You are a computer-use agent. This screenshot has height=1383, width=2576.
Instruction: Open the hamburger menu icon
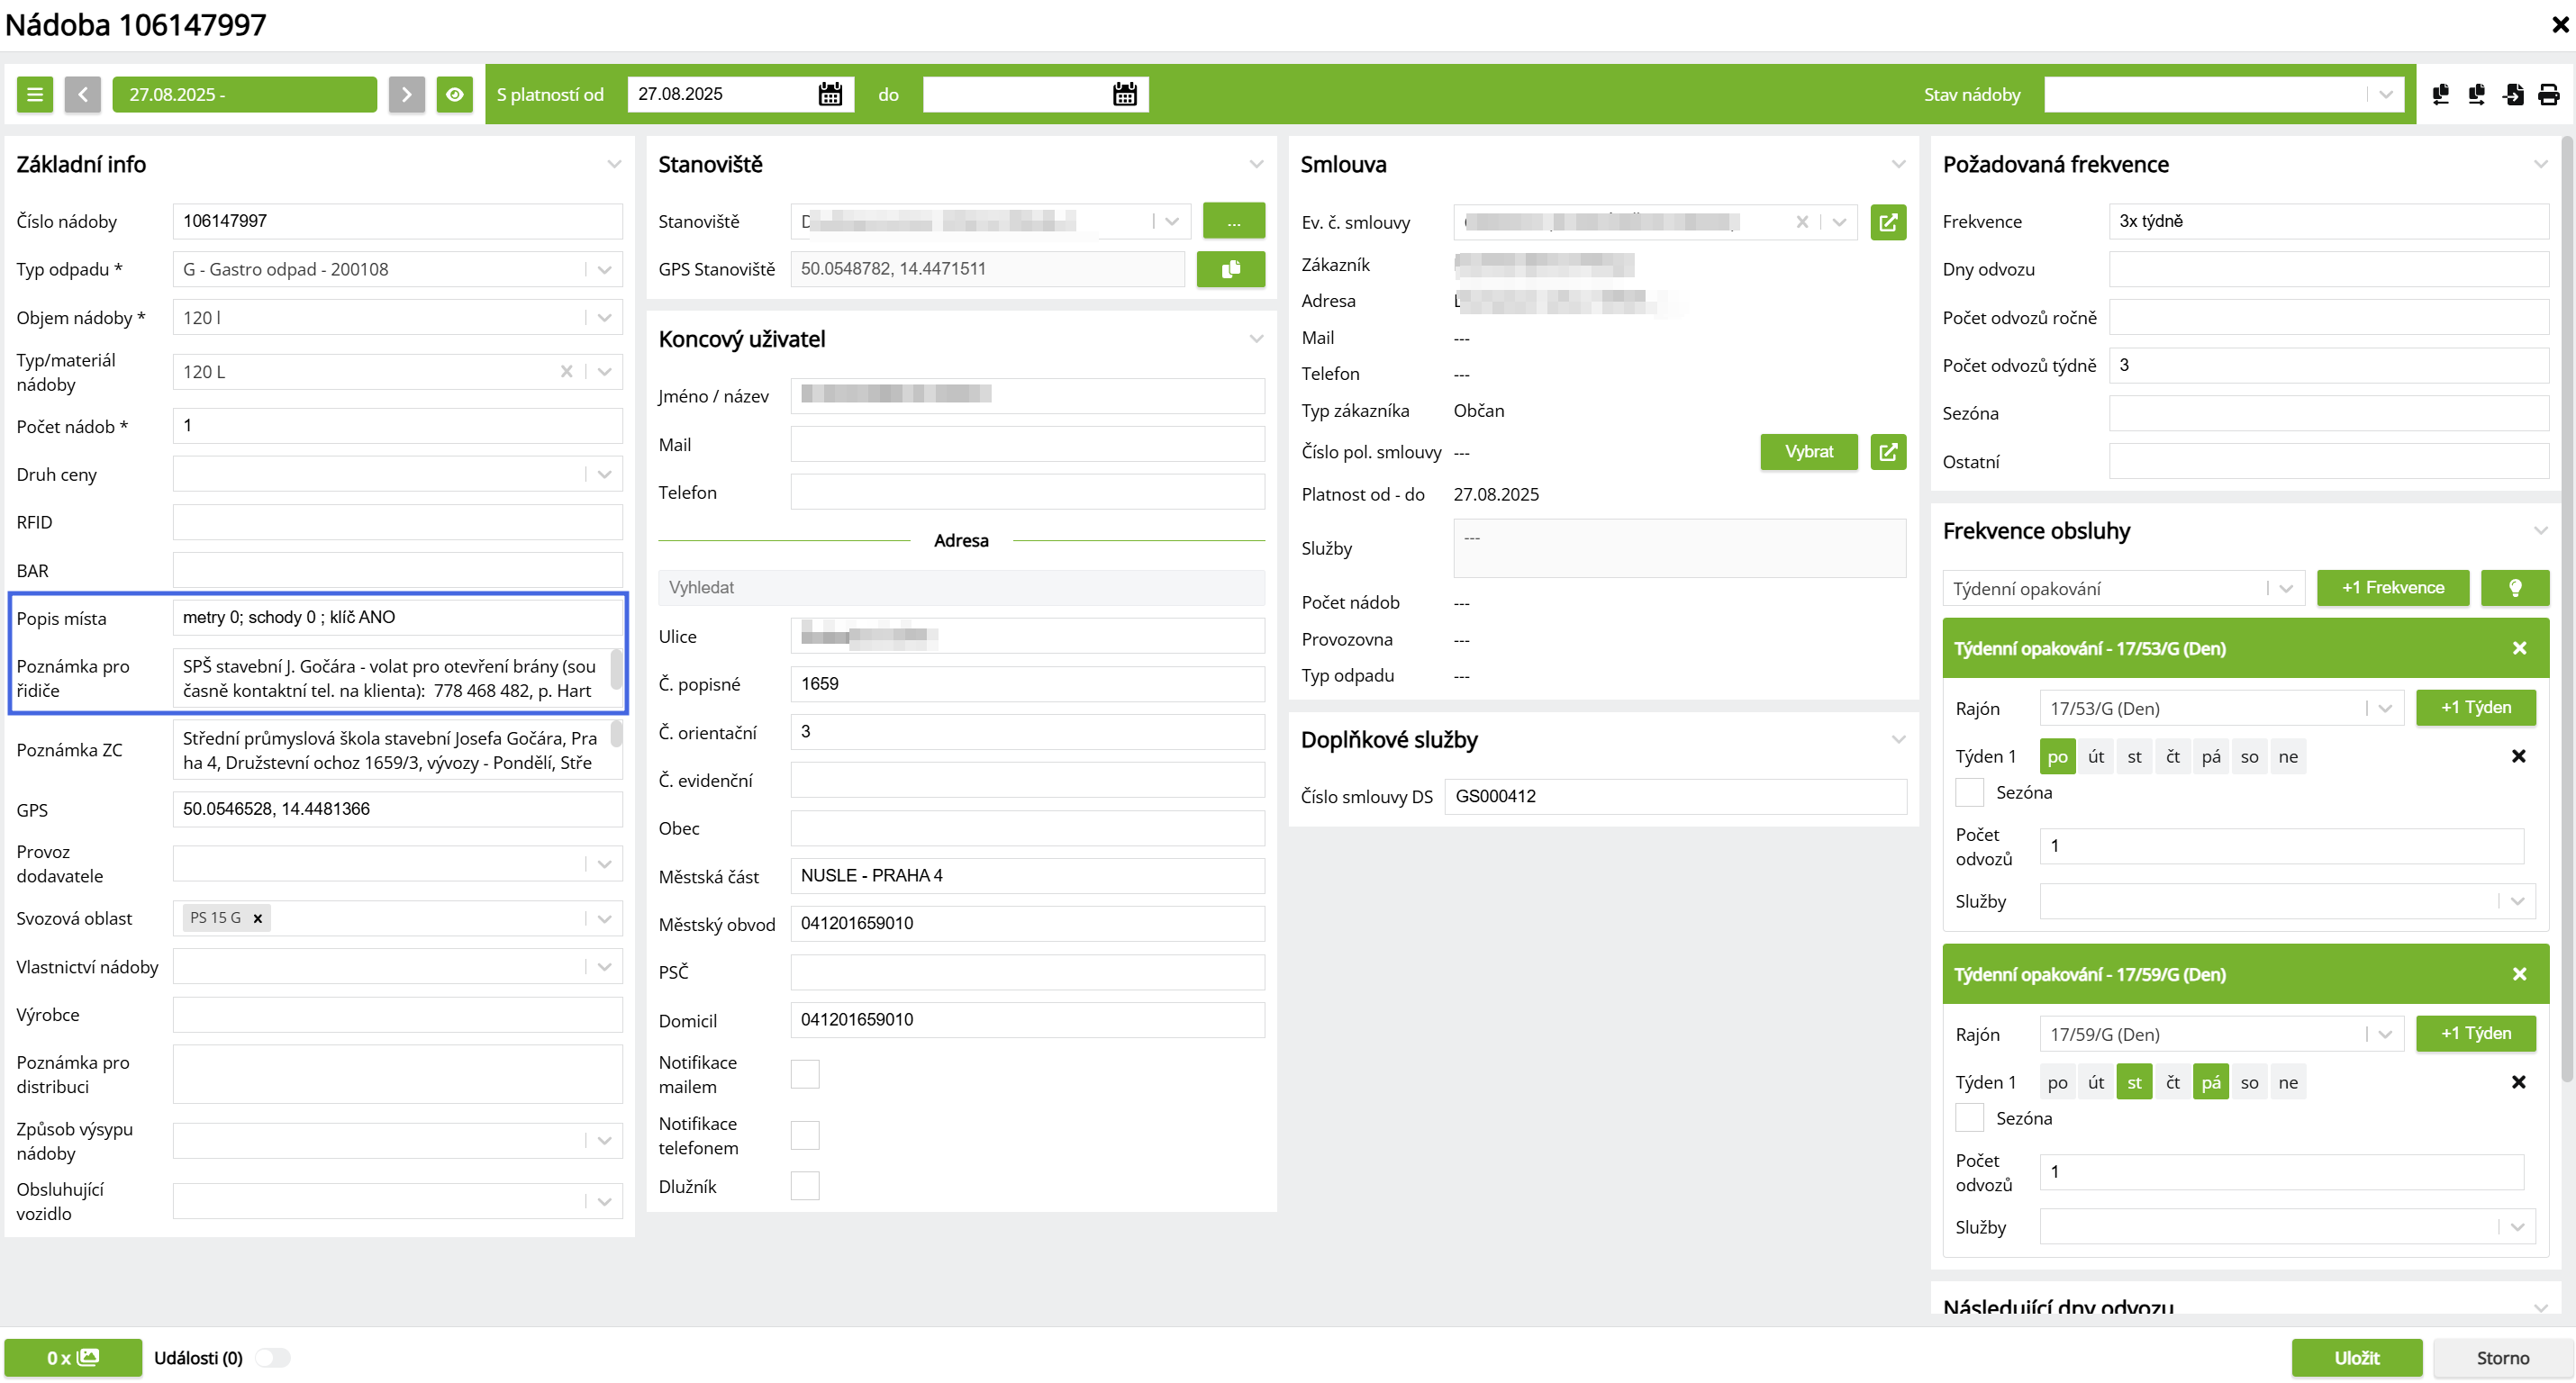click(35, 95)
